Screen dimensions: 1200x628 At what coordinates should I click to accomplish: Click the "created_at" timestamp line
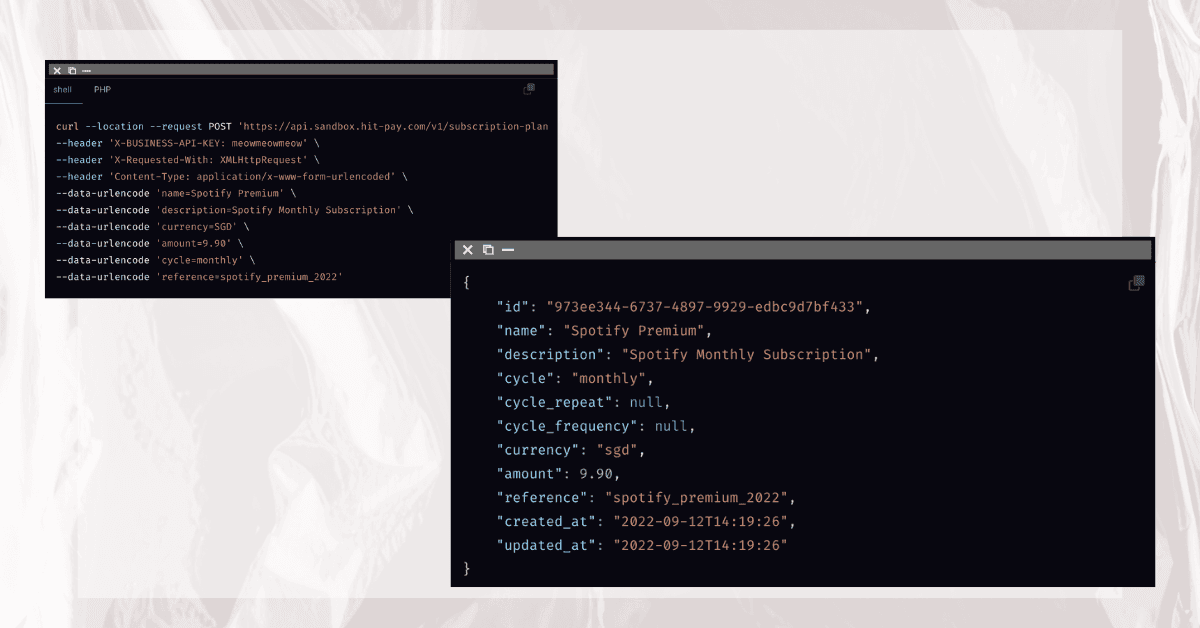click(x=646, y=522)
